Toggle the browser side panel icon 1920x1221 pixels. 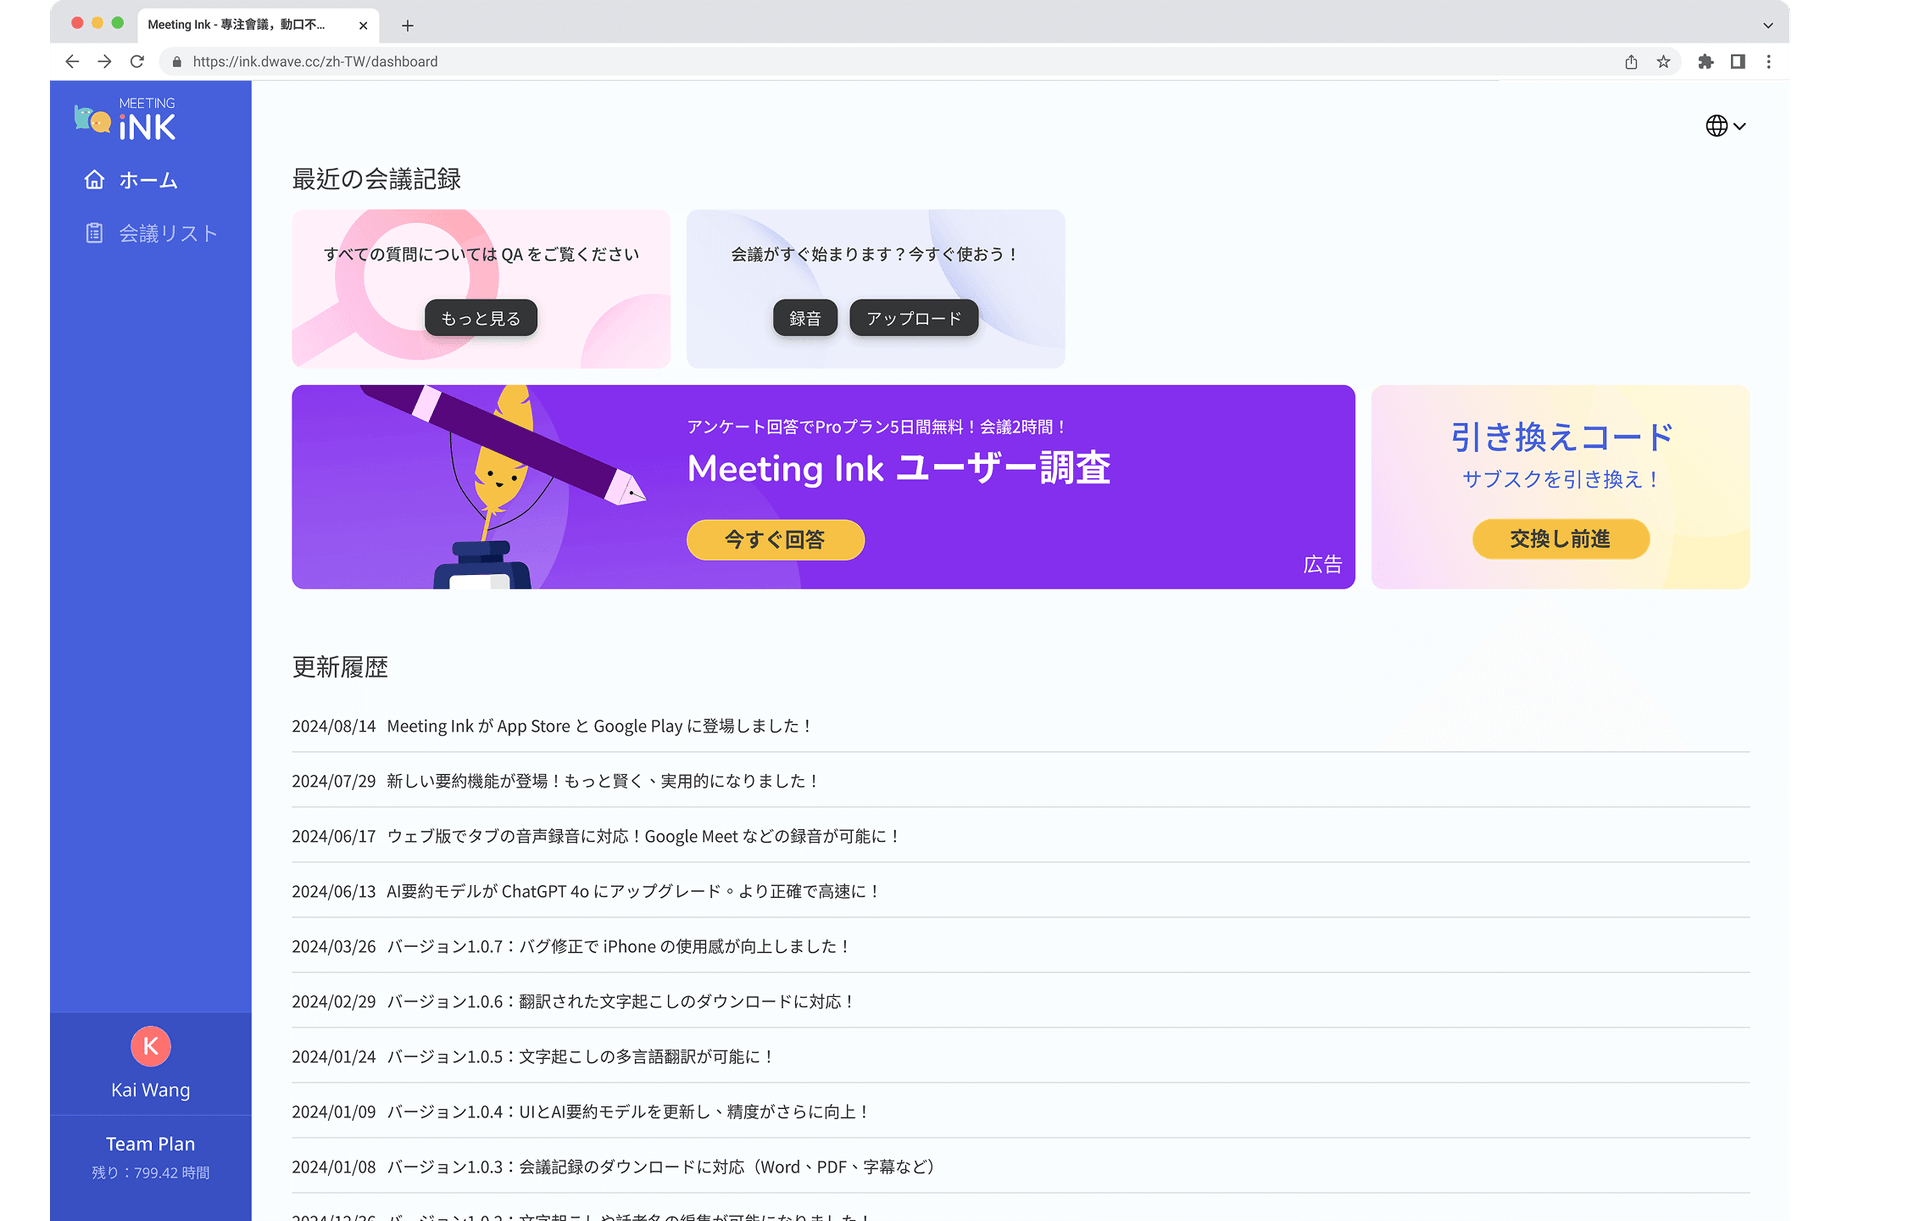coord(1738,62)
